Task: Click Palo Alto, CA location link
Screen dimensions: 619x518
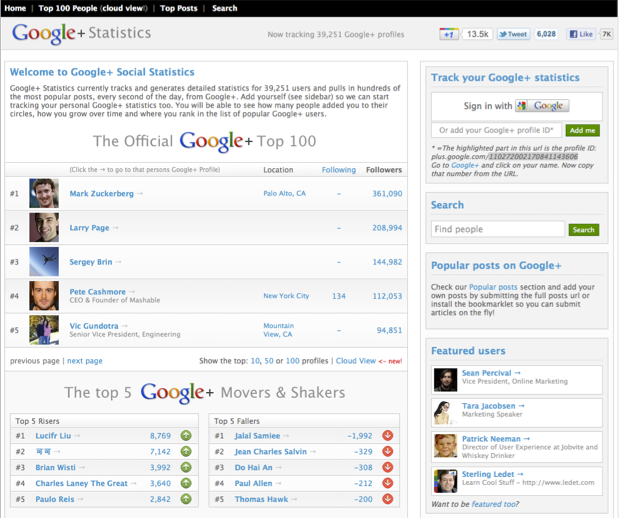Action: point(285,193)
